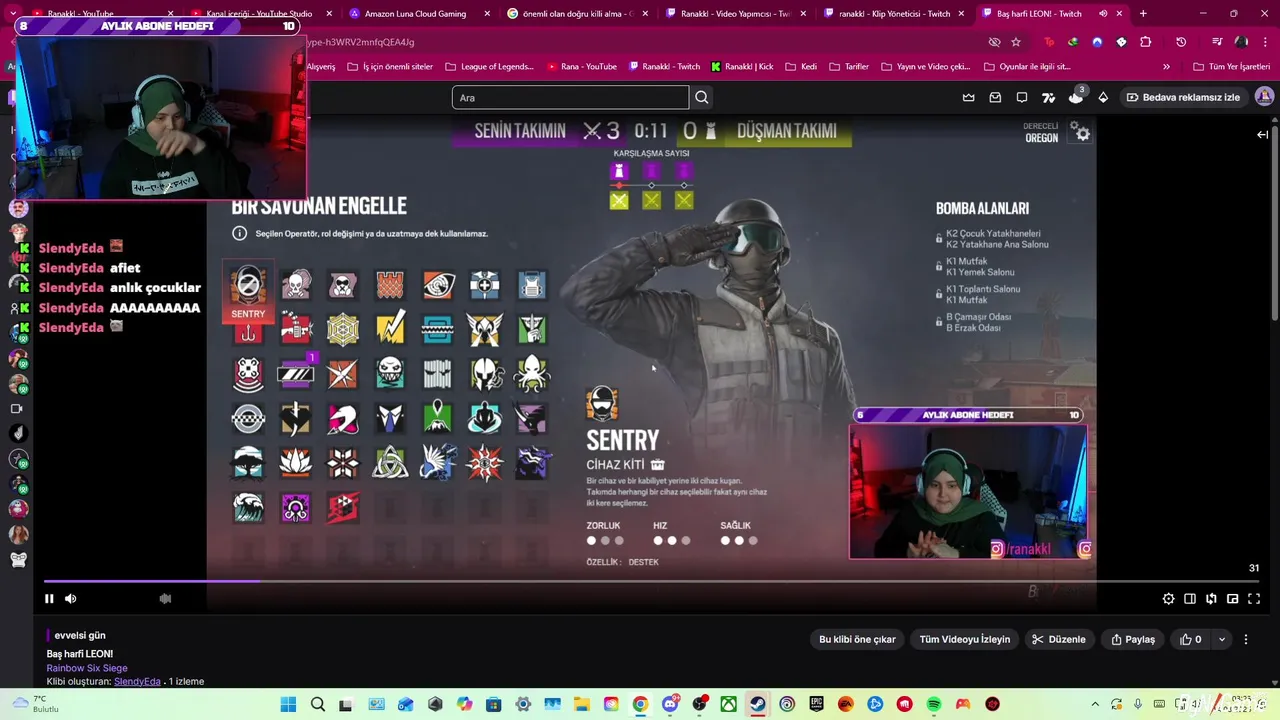
Task: Open the media control music-note icon
Action: tap(1217, 42)
